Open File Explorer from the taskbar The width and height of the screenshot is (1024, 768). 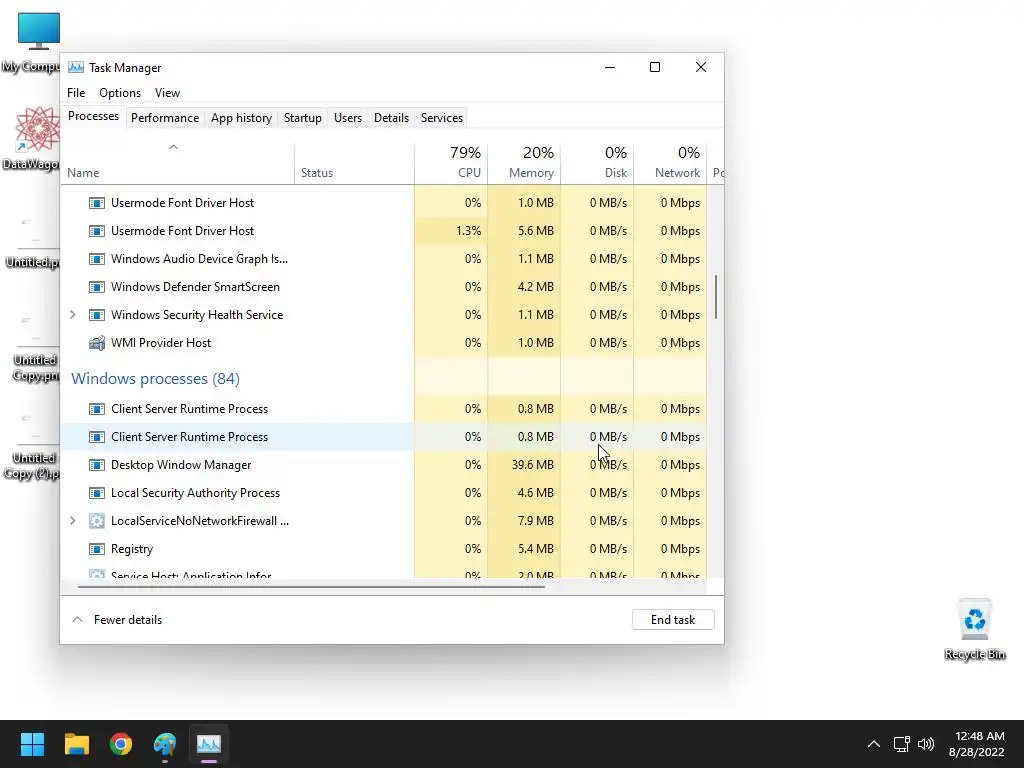76,744
